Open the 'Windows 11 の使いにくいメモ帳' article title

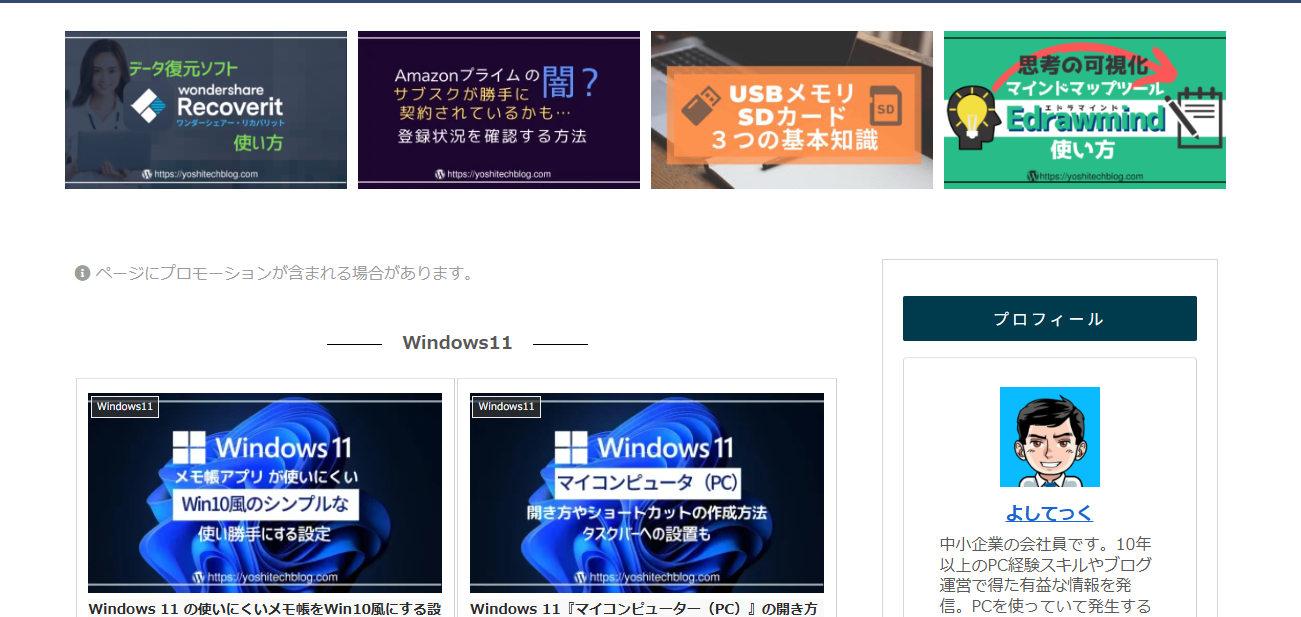265,608
